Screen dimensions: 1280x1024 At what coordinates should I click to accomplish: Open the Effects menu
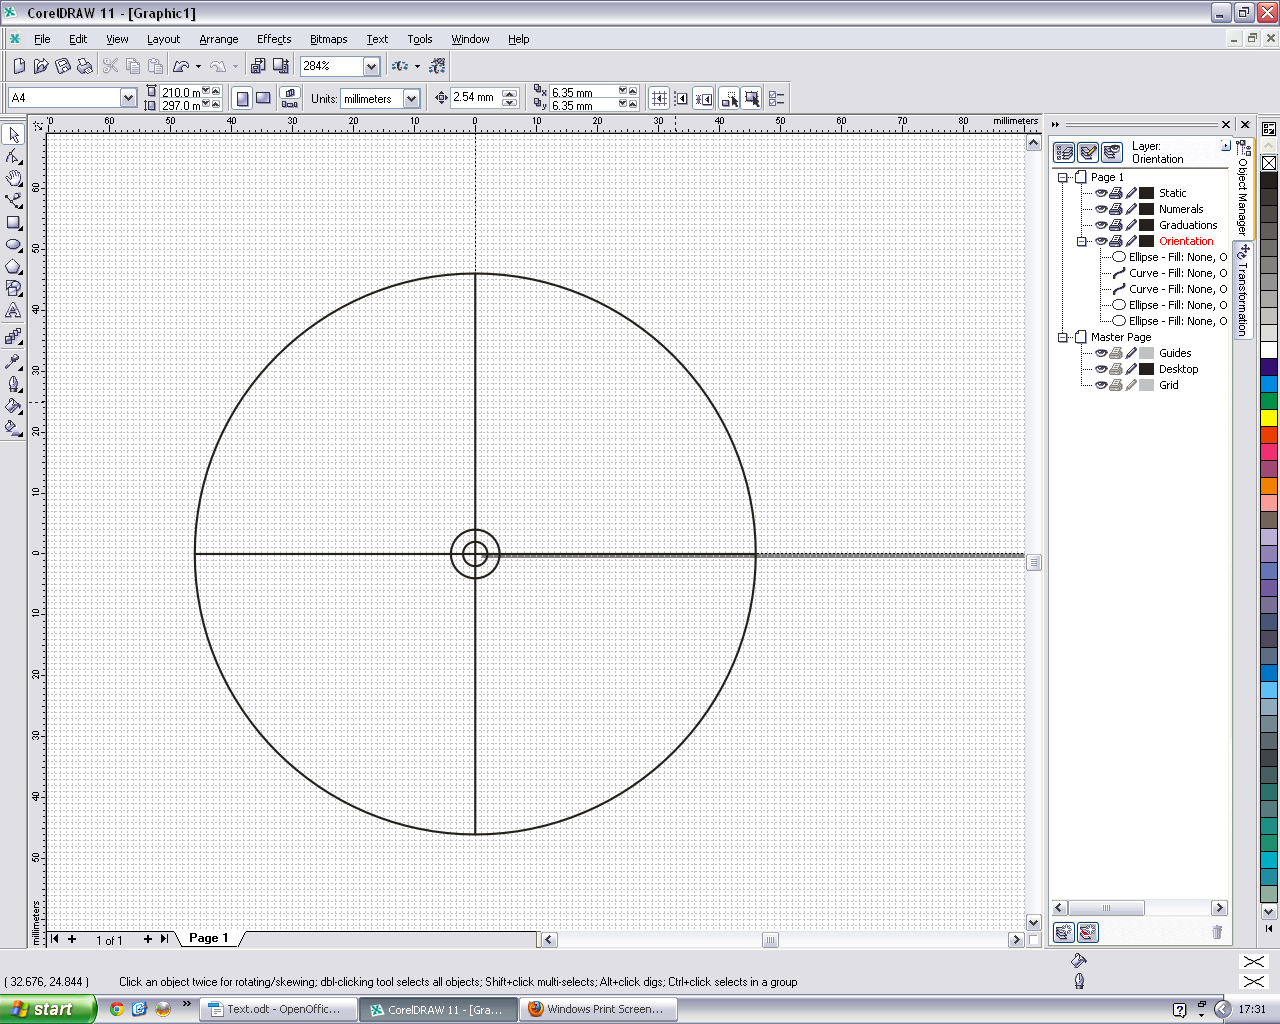coord(273,39)
